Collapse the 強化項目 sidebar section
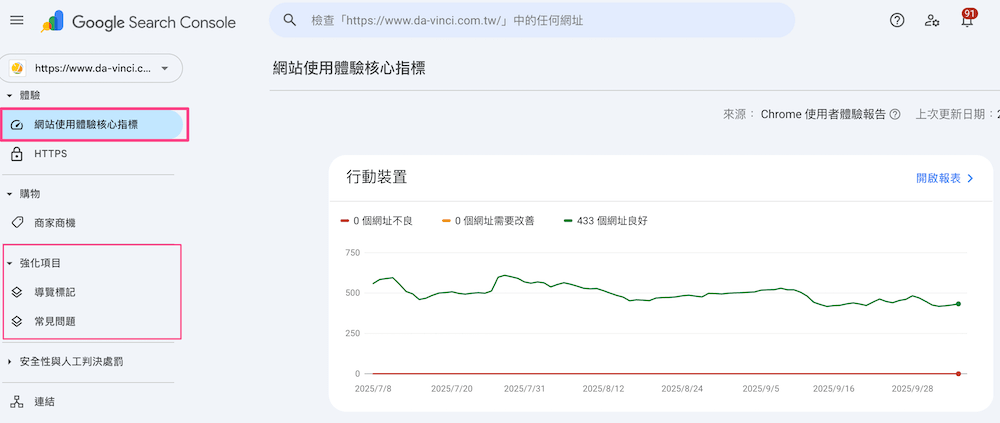Image resolution: width=1000 pixels, height=423 pixels. [10, 263]
